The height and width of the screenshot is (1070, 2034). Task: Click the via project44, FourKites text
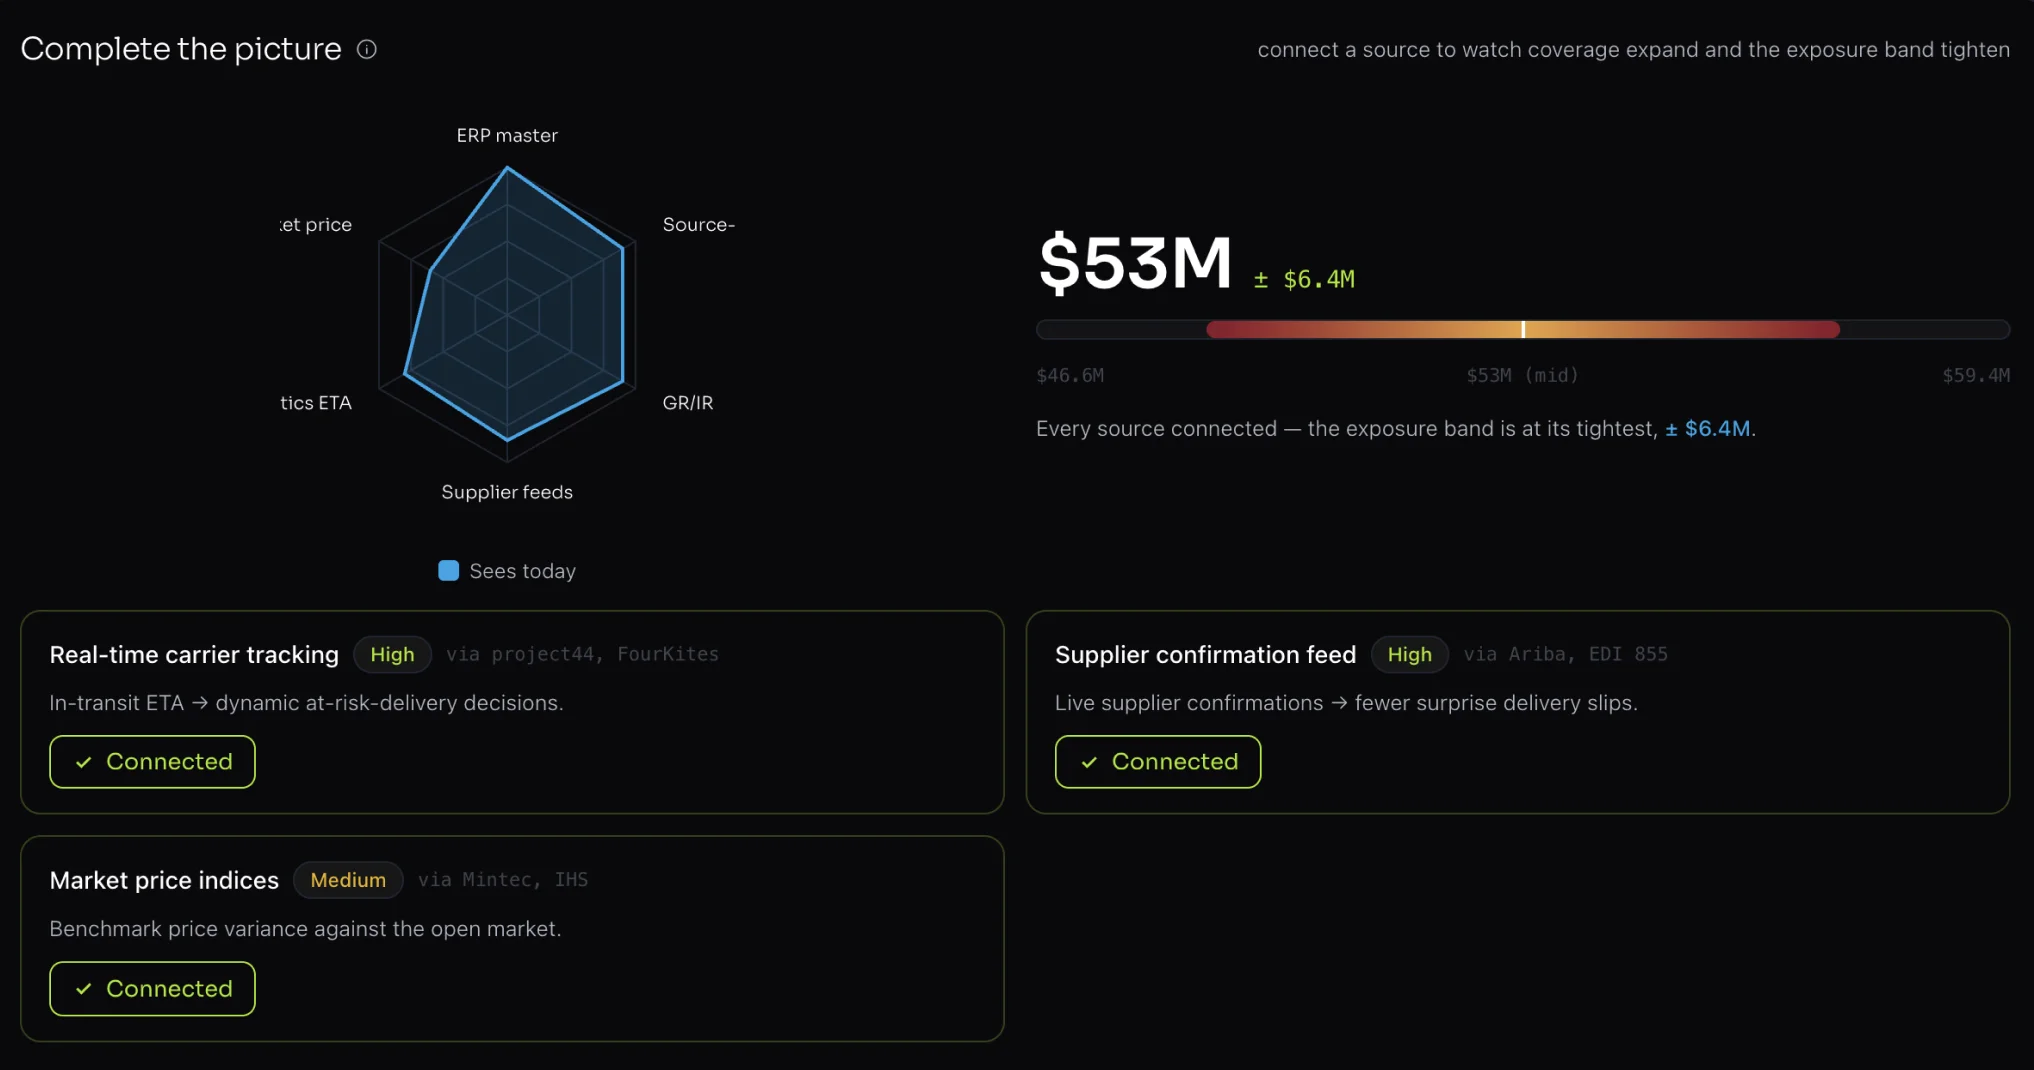point(582,654)
